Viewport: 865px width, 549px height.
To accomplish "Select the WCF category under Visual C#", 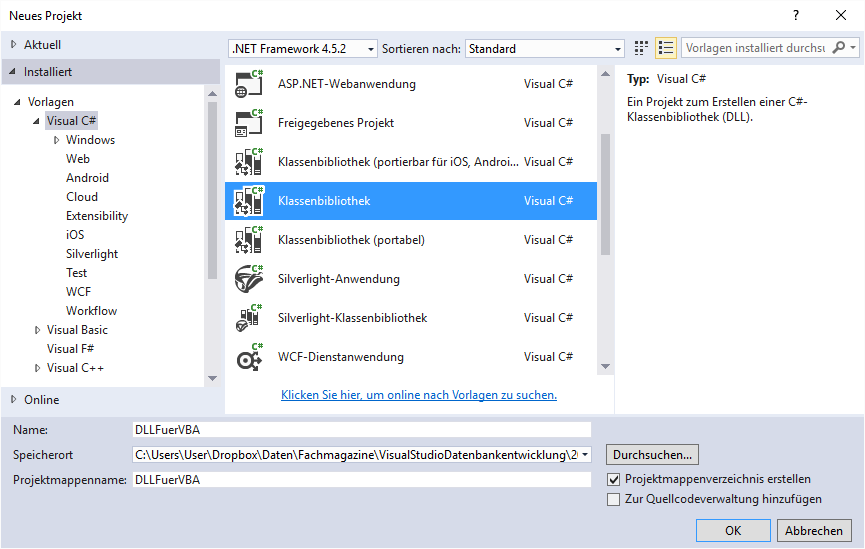I will [x=77, y=292].
